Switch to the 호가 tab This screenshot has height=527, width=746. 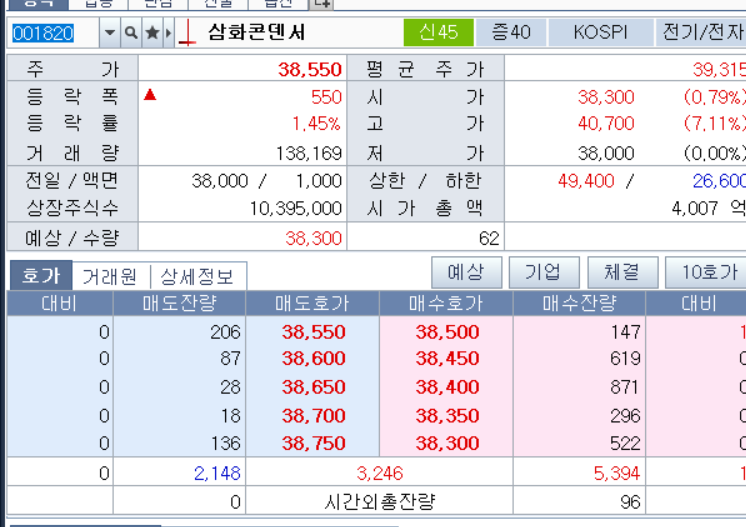click(41, 275)
